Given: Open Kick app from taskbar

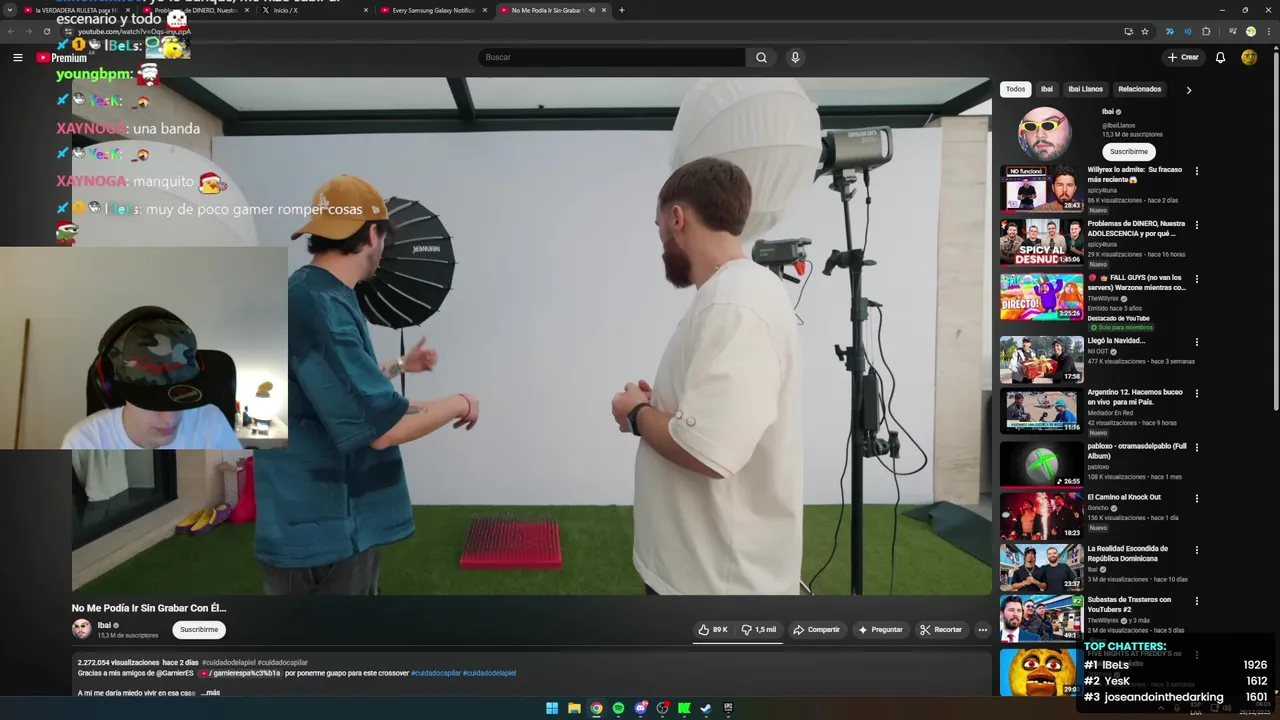Looking at the screenshot, I should tap(684, 708).
